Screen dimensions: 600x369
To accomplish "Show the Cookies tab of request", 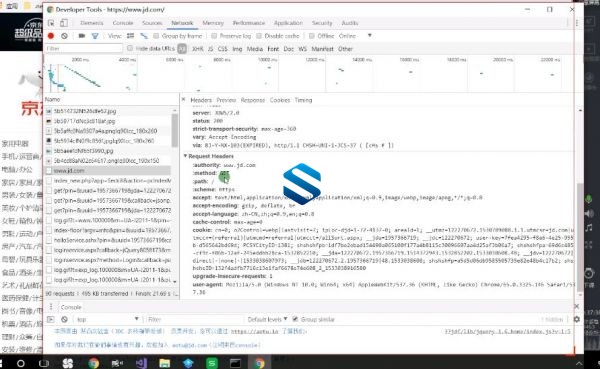I will point(280,100).
